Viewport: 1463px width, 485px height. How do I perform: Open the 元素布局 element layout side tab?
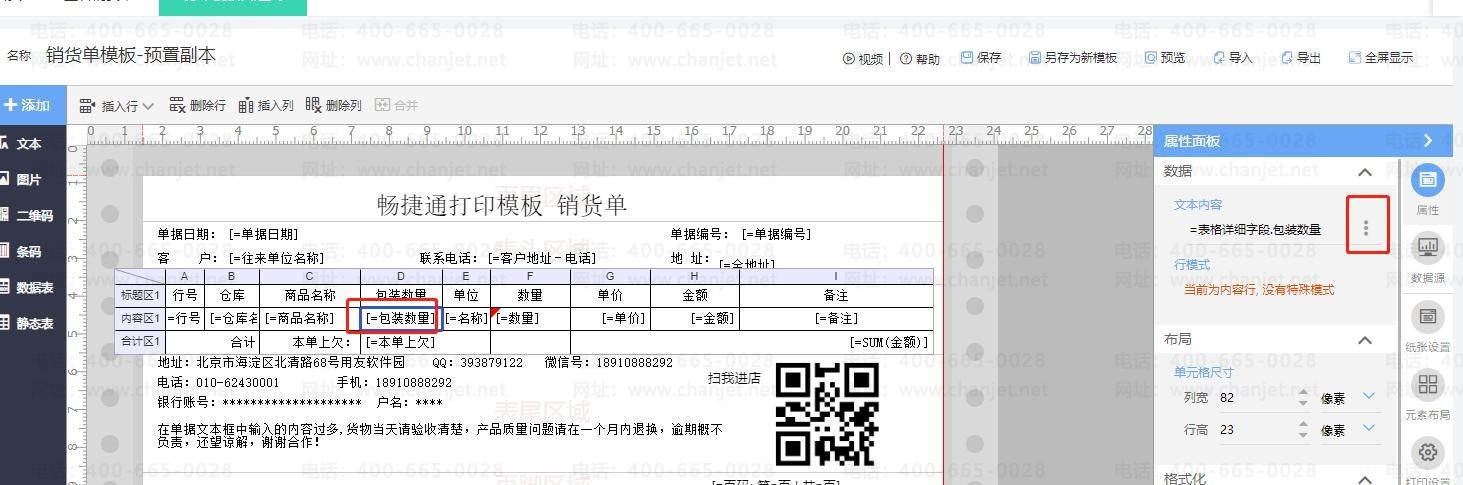1428,396
